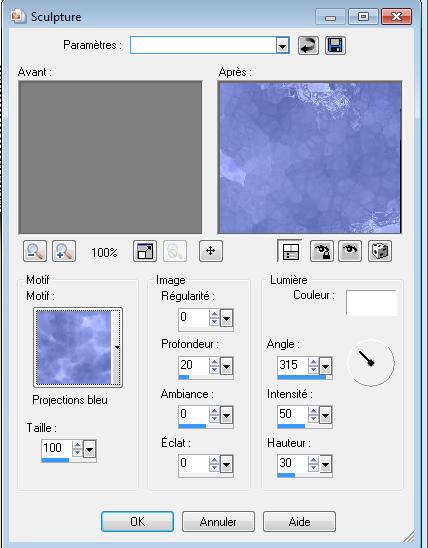Open the Aide help button

(x=299, y=522)
